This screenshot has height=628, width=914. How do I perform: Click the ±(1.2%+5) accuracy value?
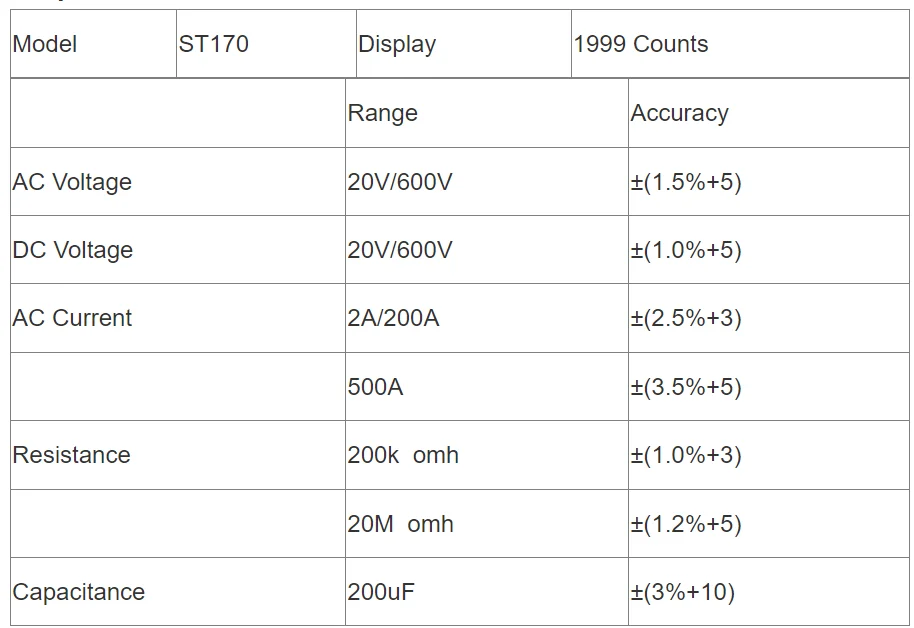[686, 524]
